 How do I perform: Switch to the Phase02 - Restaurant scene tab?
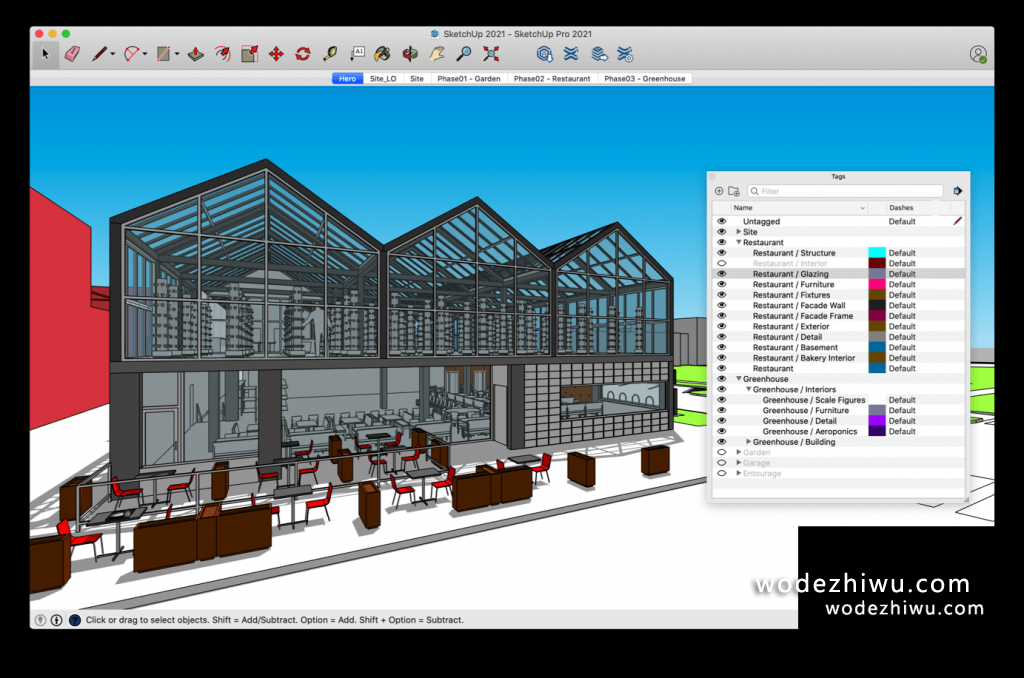552,78
